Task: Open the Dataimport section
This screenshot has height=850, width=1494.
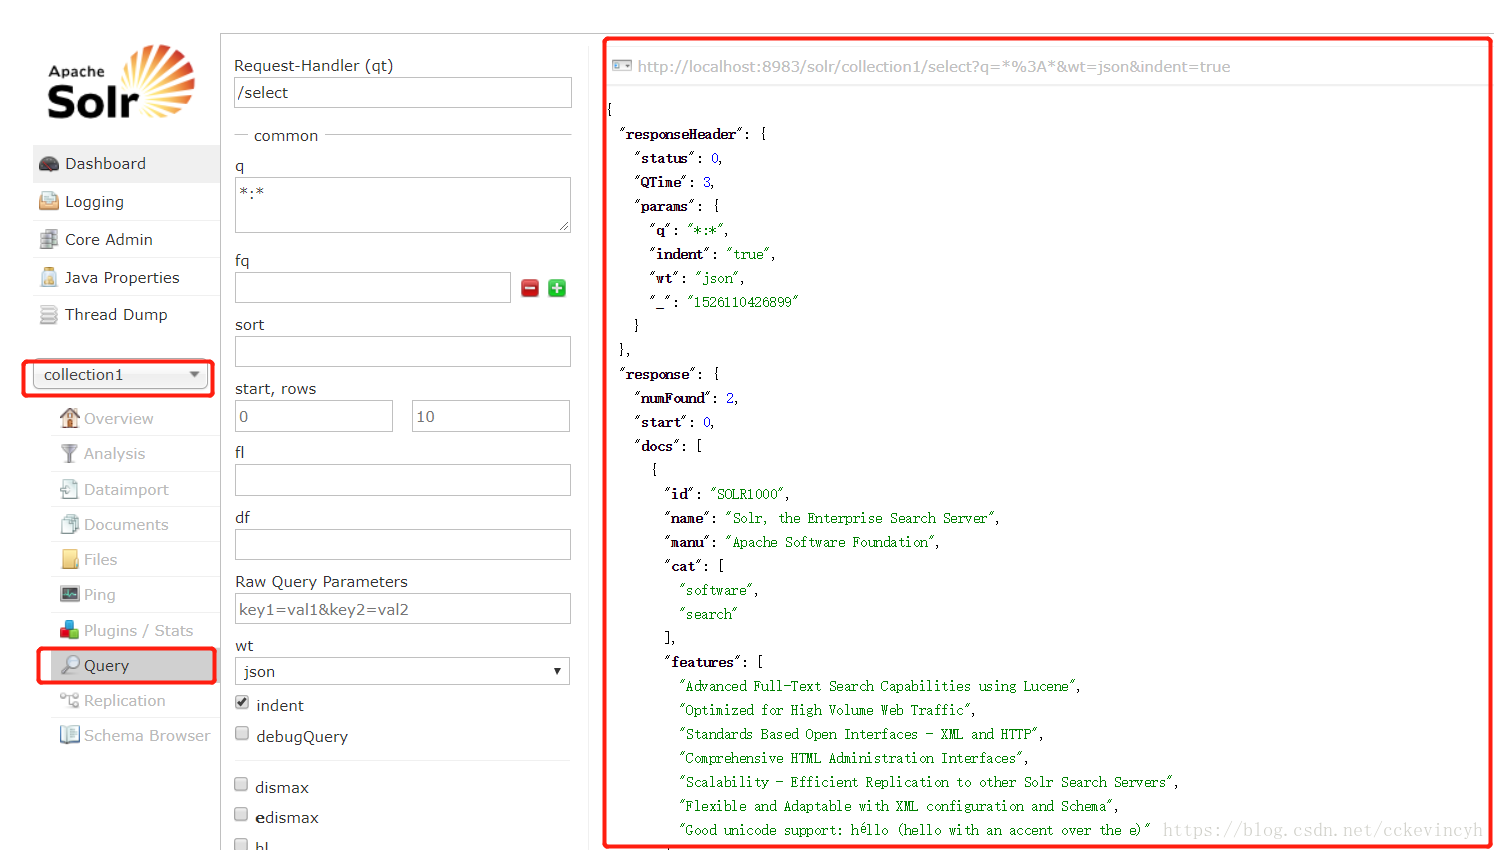Action: click(x=135, y=489)
